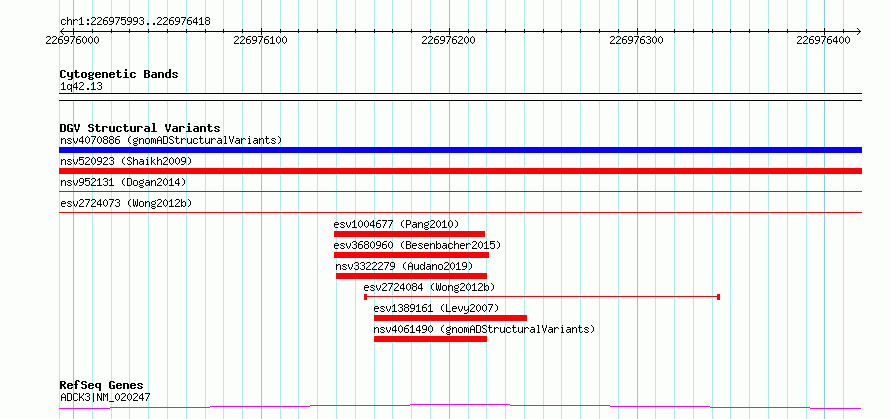The width and height of the screenshot is (890, 419).
Task: Click the chr1:226975993..226976418 range text
Action: click(x=135, y=22)
